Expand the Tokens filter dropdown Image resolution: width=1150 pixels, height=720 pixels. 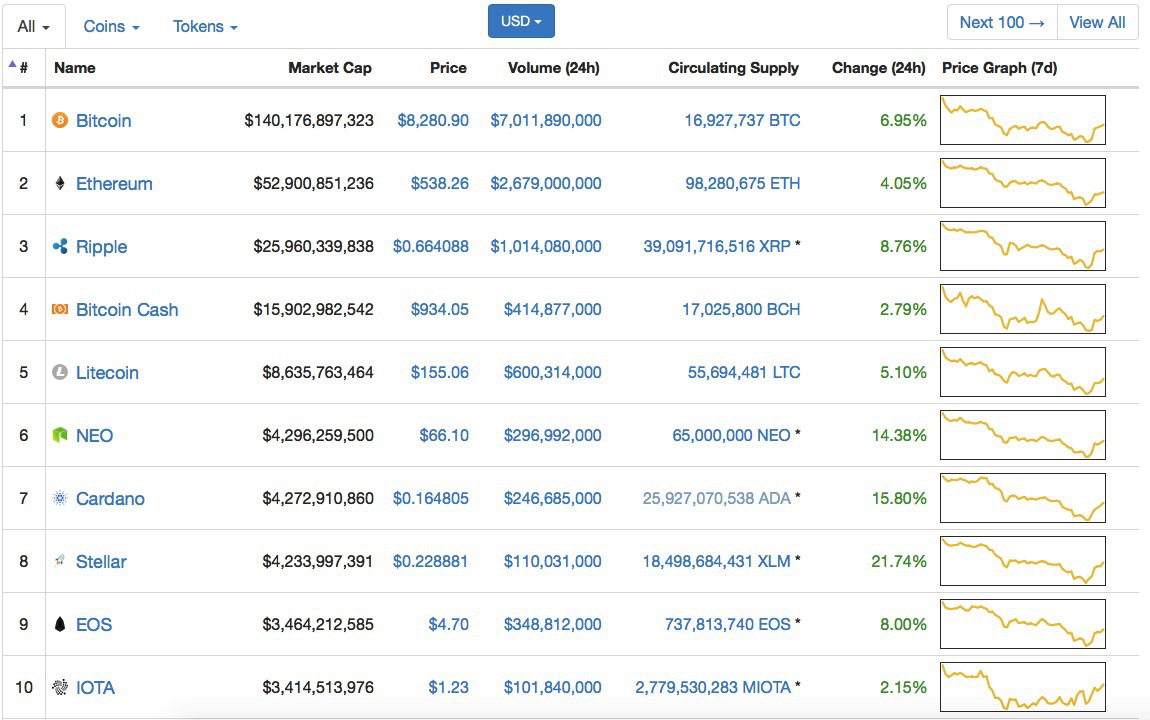[205, 27]
